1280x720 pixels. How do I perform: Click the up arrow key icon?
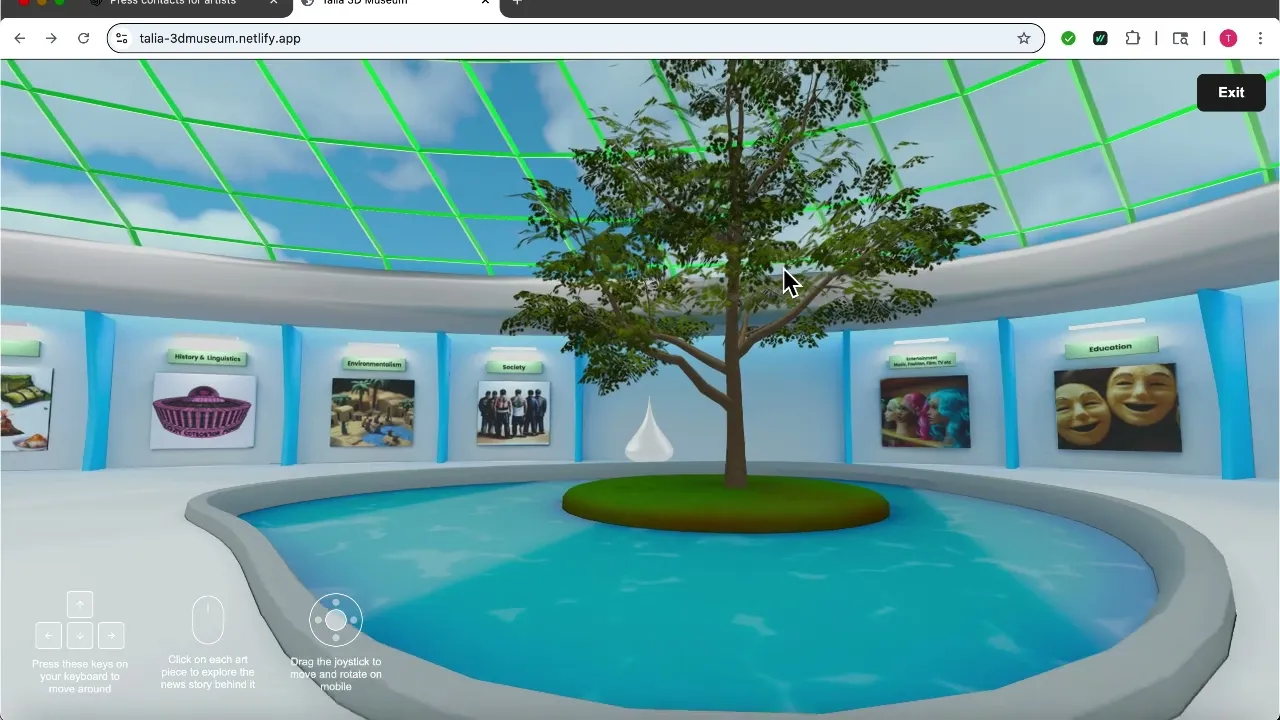click(80, 604)
